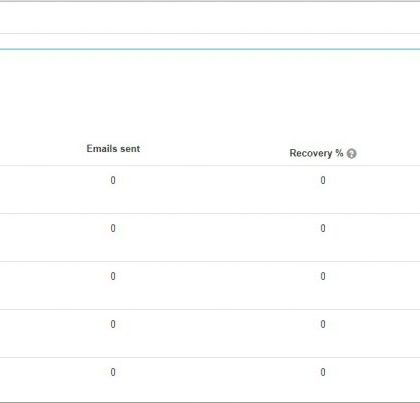Select the last row's Emails sent value
The image size is (420, 403).
(x=113, y=372)
